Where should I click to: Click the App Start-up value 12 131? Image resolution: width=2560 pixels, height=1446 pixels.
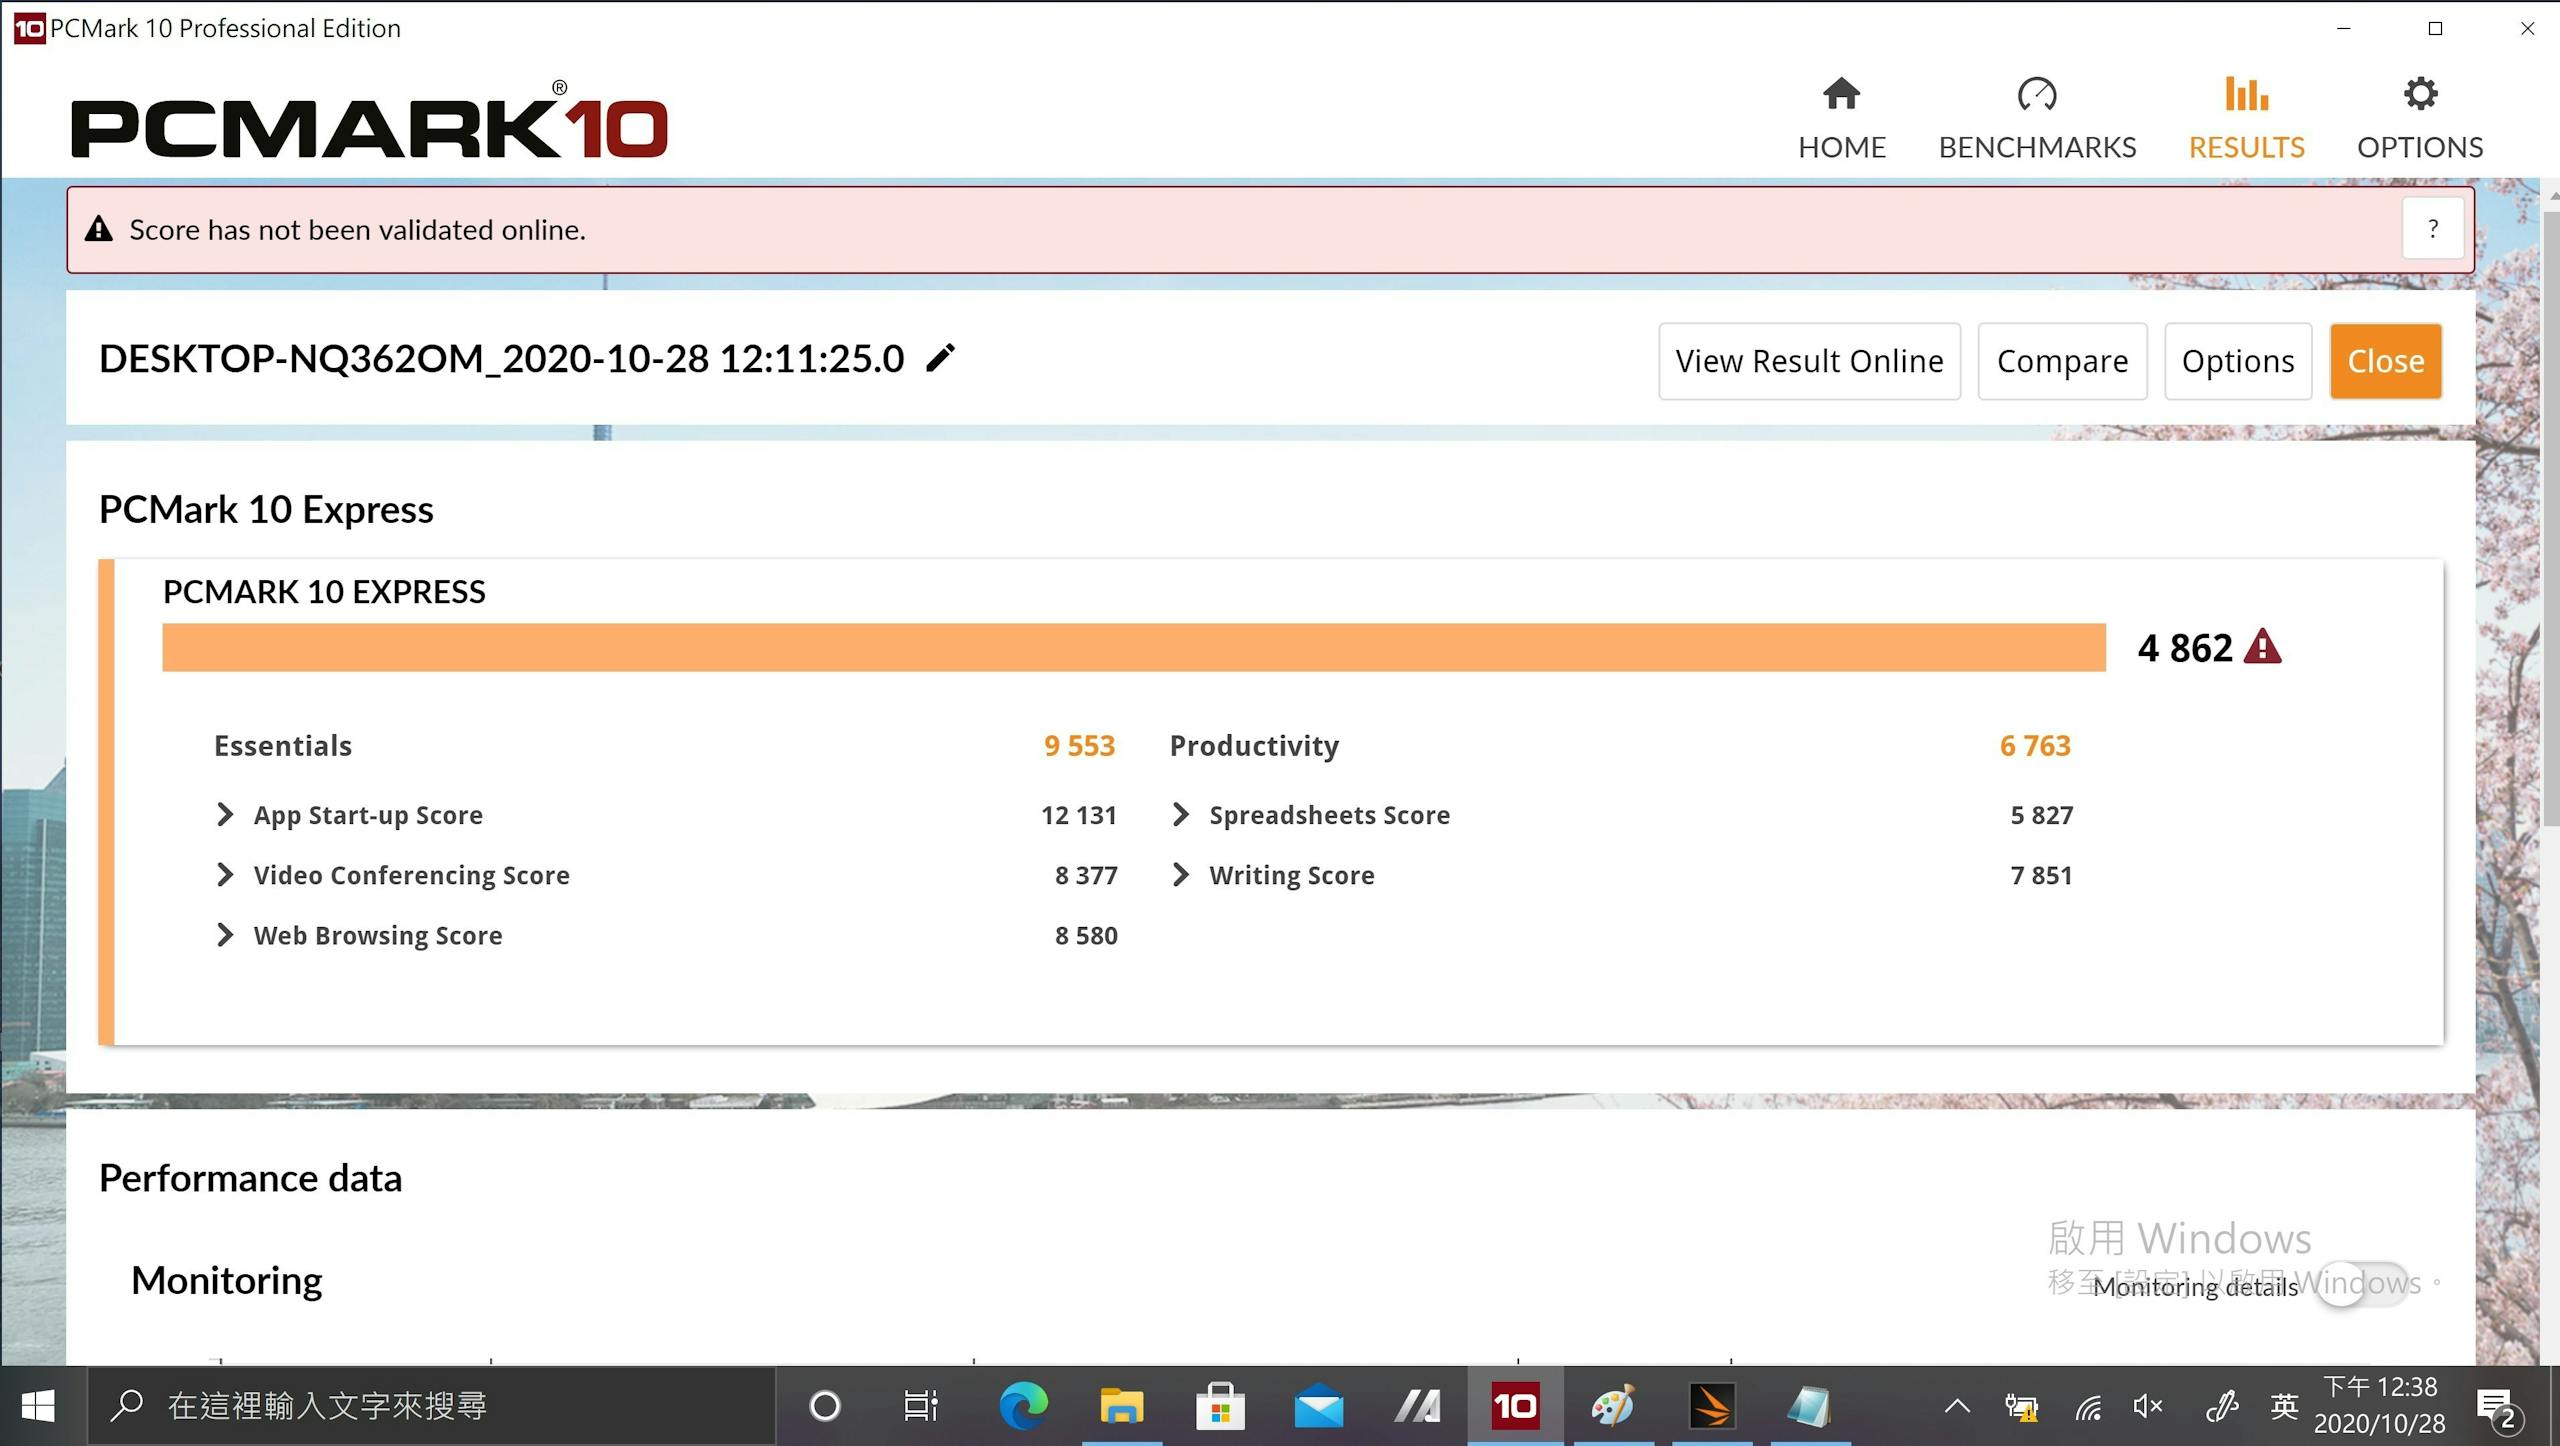(1079, 815)
